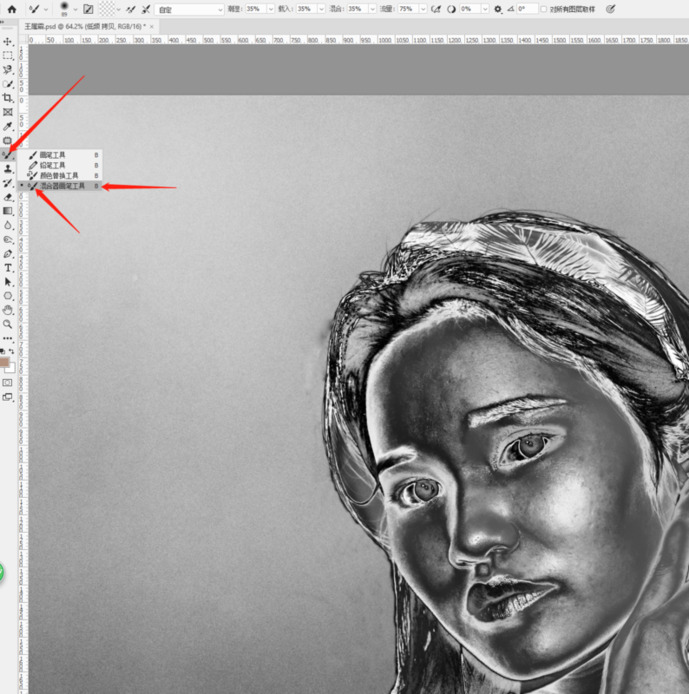Choose 混合器画笔工具 from the flyout
Screen dimensions: 689x694
62,186
